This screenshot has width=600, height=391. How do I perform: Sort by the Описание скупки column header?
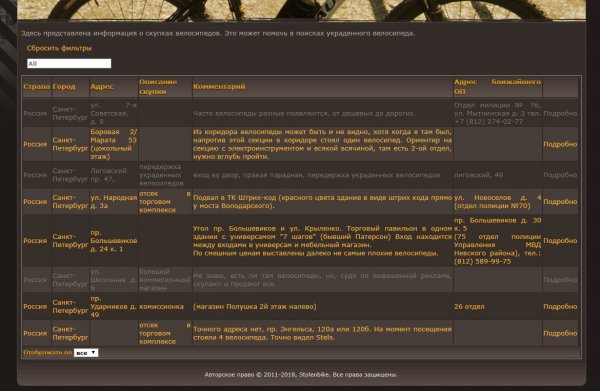158,87
